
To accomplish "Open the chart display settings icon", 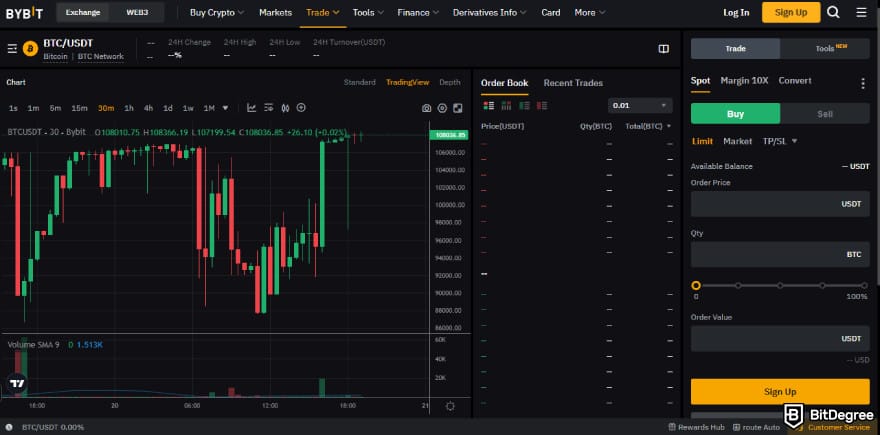I will tap(268, 108).
